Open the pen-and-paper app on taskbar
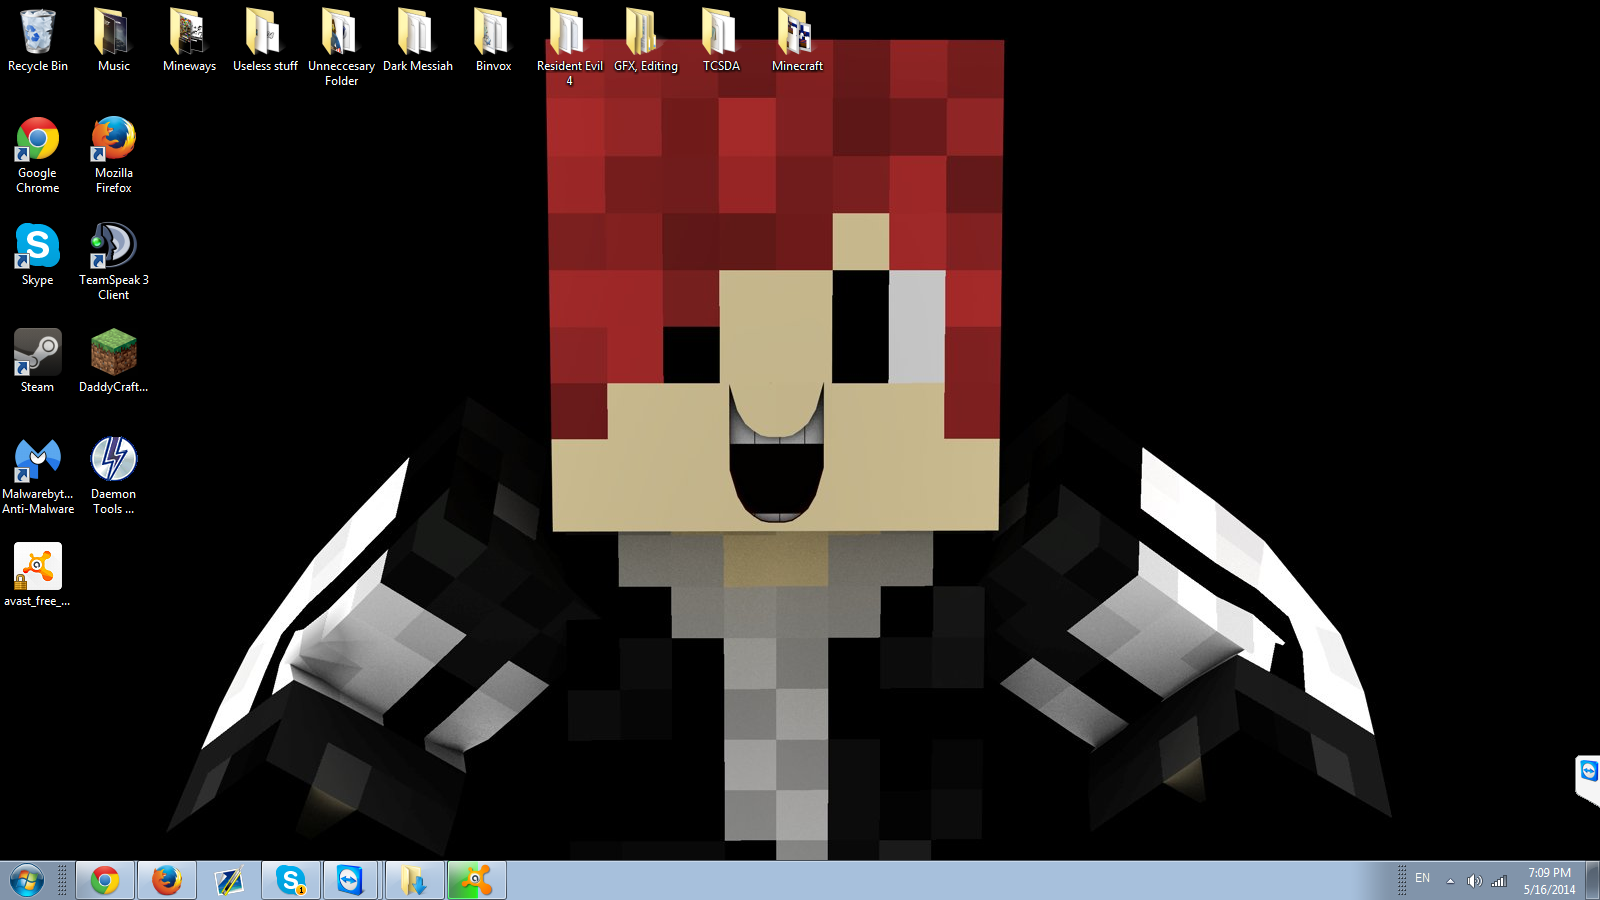1600x900 pixels. [x=229, y=881]
